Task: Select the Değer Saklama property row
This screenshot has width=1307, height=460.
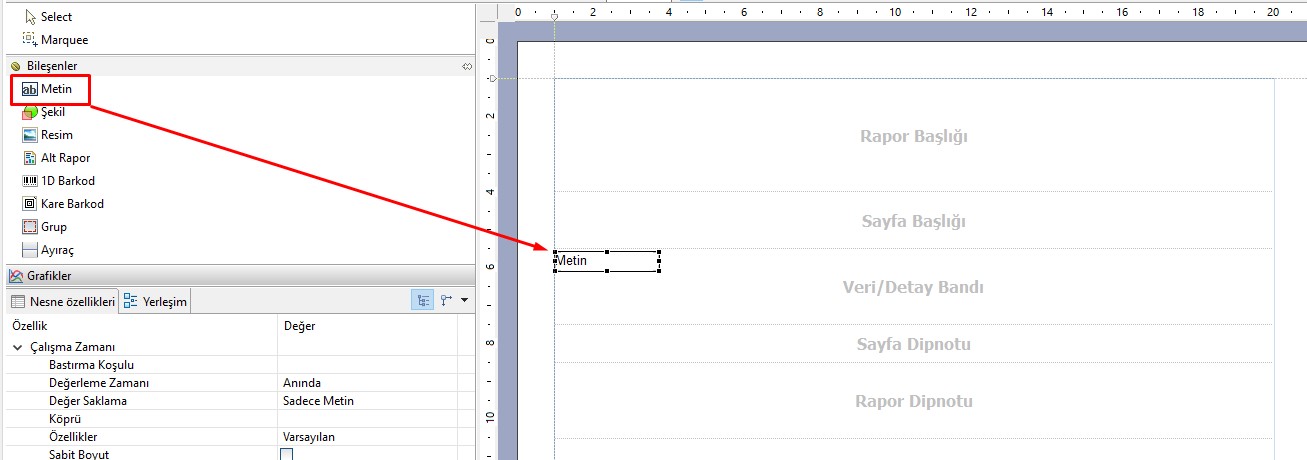Action: 240,401
